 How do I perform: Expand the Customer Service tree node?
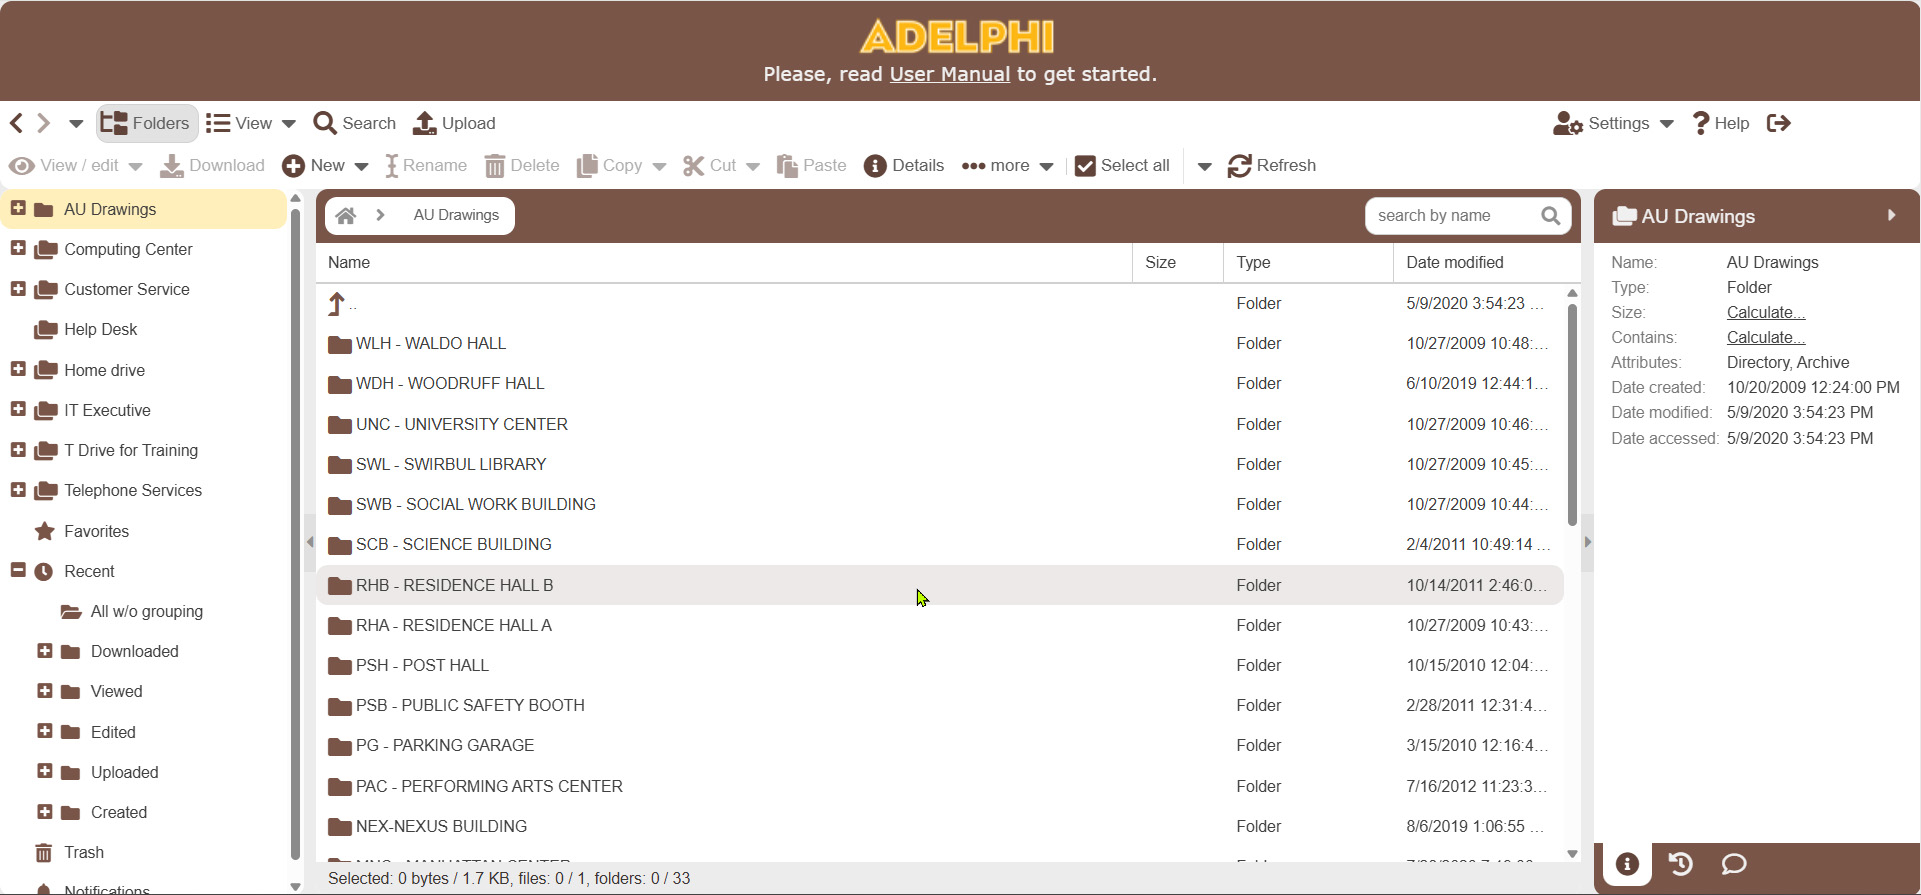point(18,288)
